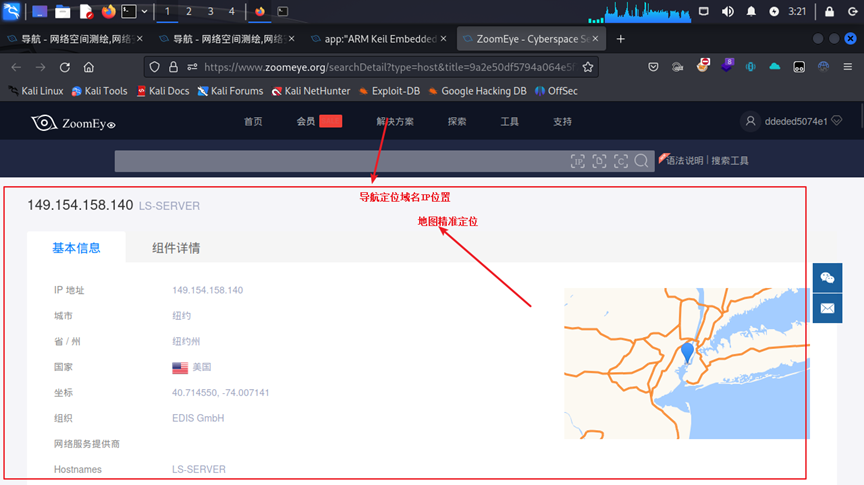Bookmark this page with the star icon
The height and width of the screenshot is (485, 864).
coord(588,67)
